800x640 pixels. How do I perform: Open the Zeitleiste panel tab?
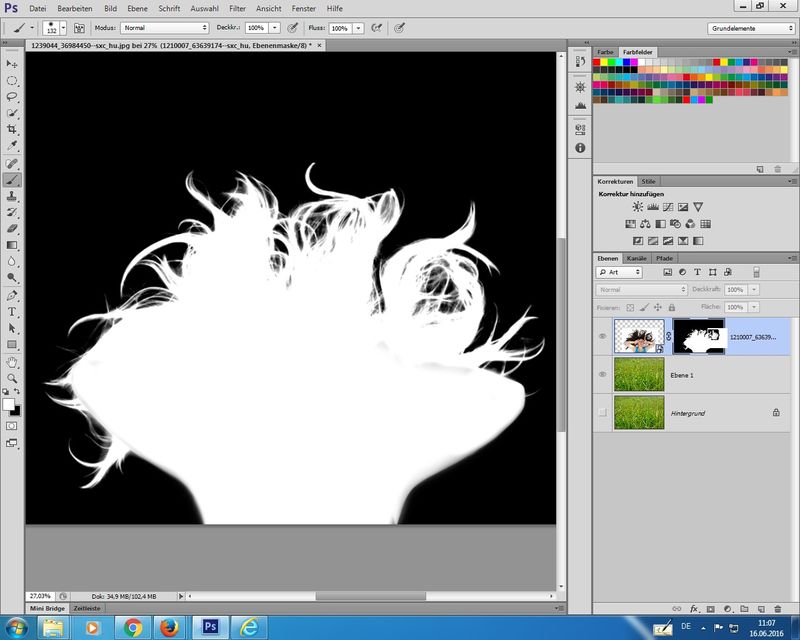coord(87,607)
